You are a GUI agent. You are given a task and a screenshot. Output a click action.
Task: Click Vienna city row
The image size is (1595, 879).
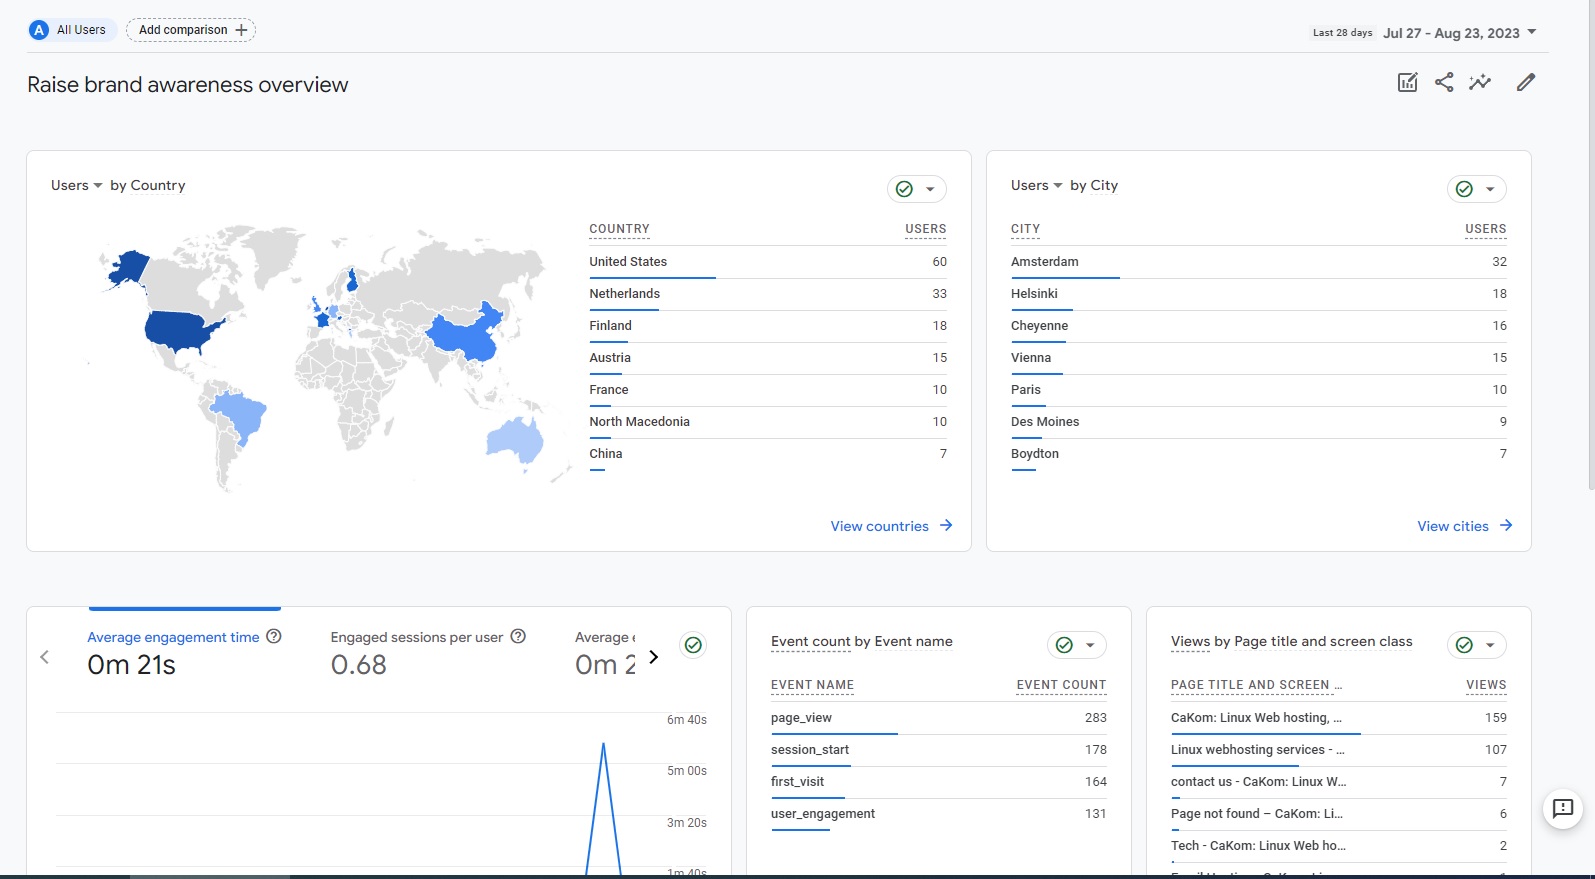click(1259, 358)
